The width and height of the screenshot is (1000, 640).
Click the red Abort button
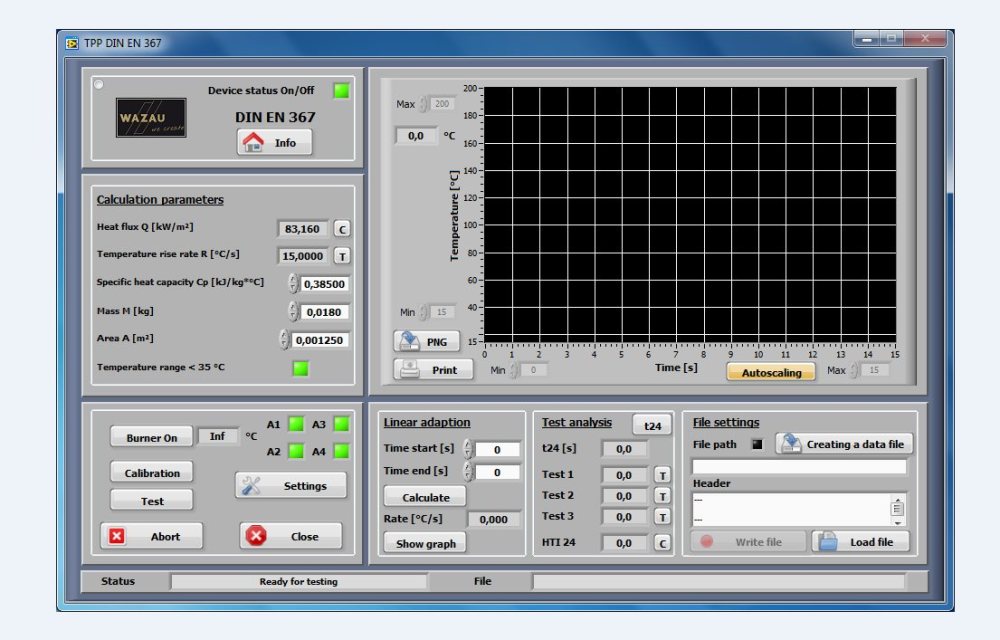151,536
